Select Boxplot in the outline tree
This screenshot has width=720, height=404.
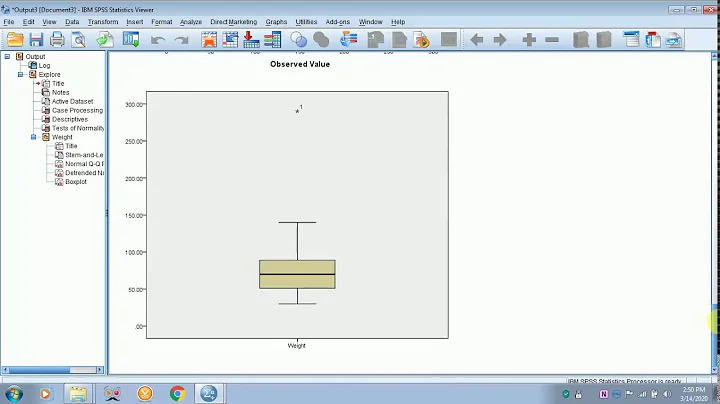pos(76,182)
